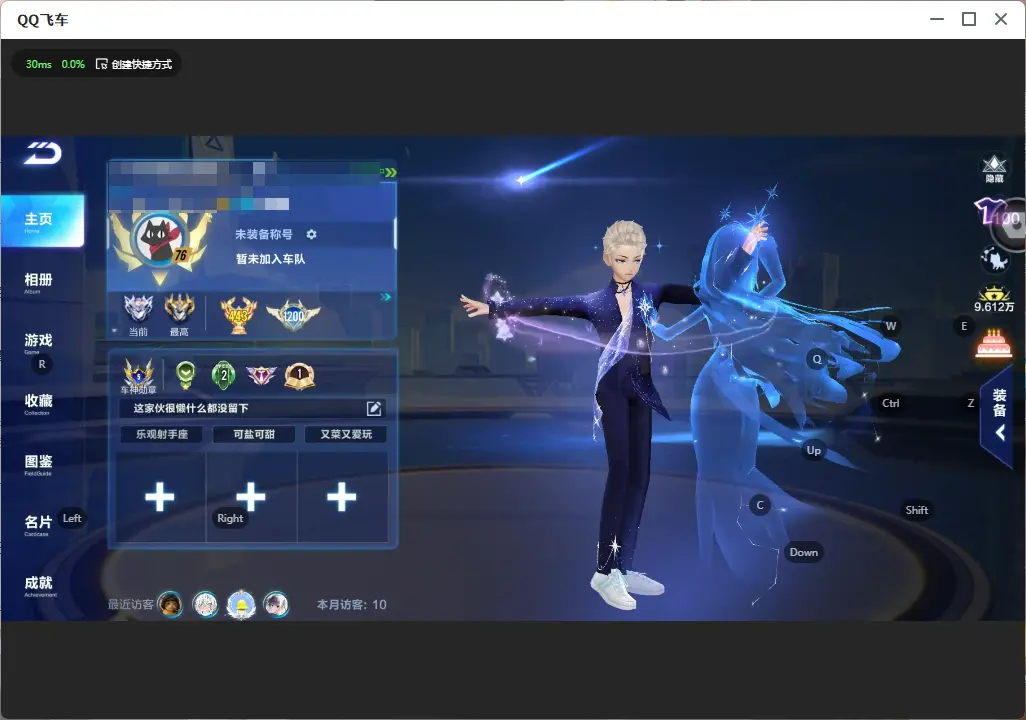Click the signature text 这家伙很懒什么都没留下

[191, 408]
